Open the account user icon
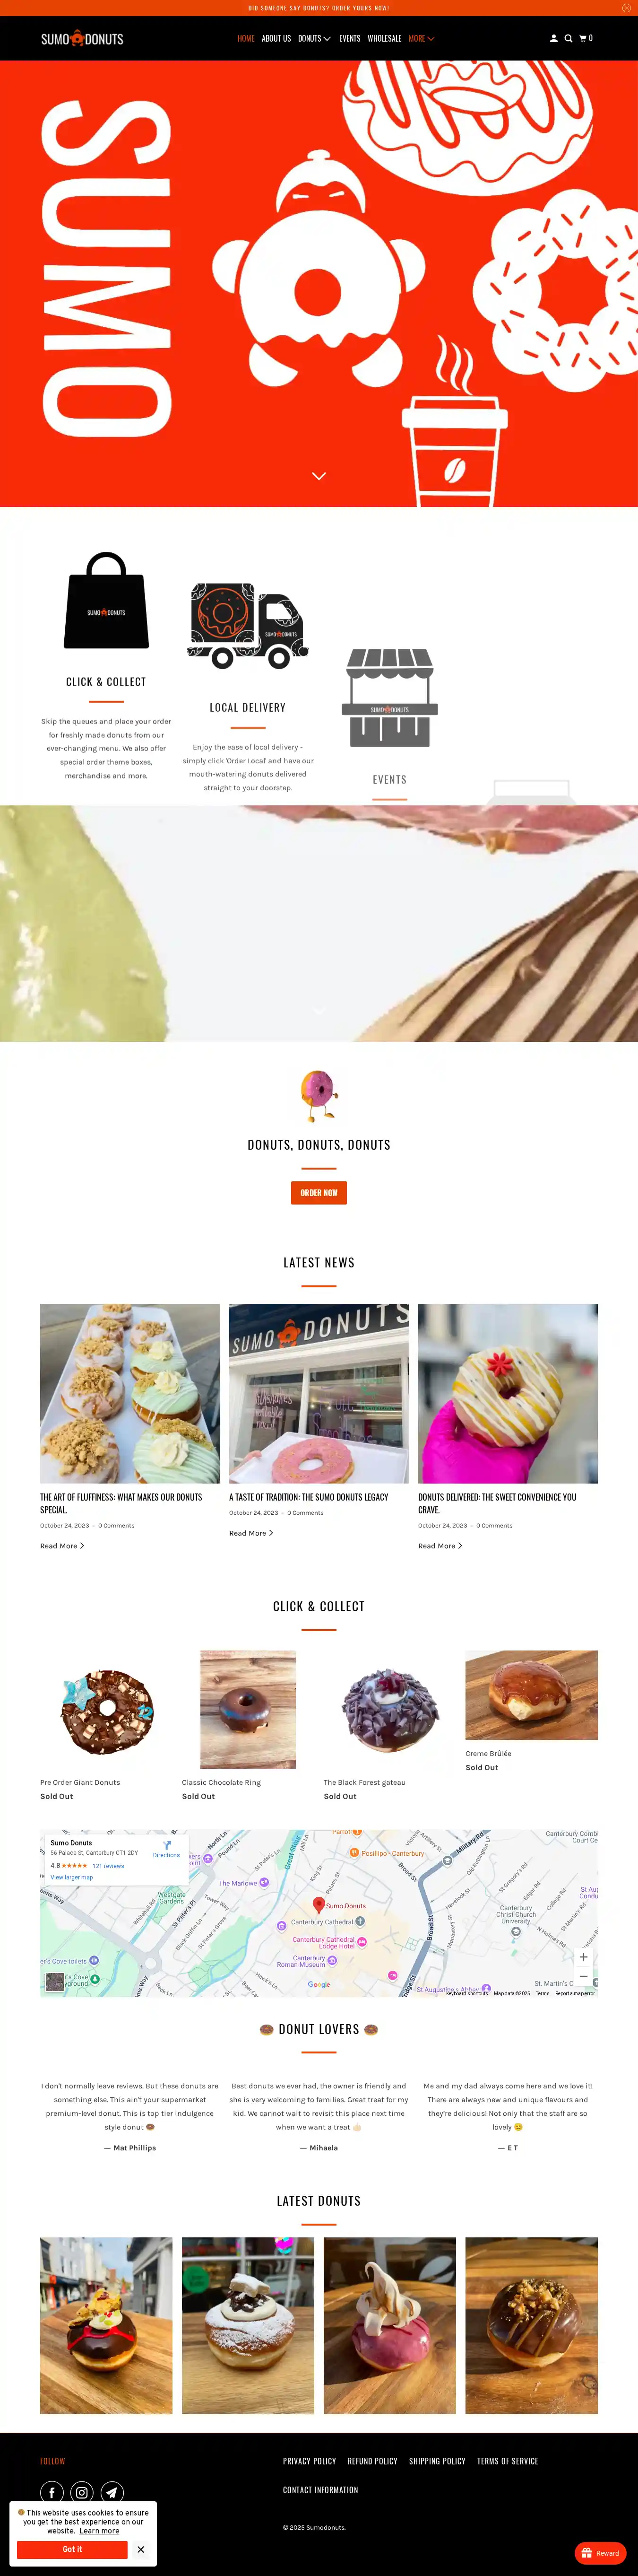The image size is (638, 2576). pos(553,39)
